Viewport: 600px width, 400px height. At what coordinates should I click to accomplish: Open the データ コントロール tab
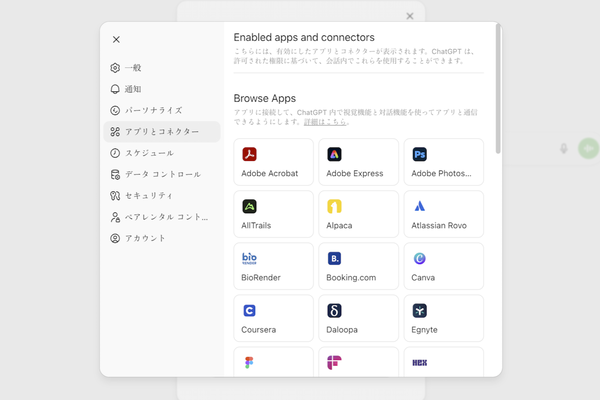[x=162, y=174]
